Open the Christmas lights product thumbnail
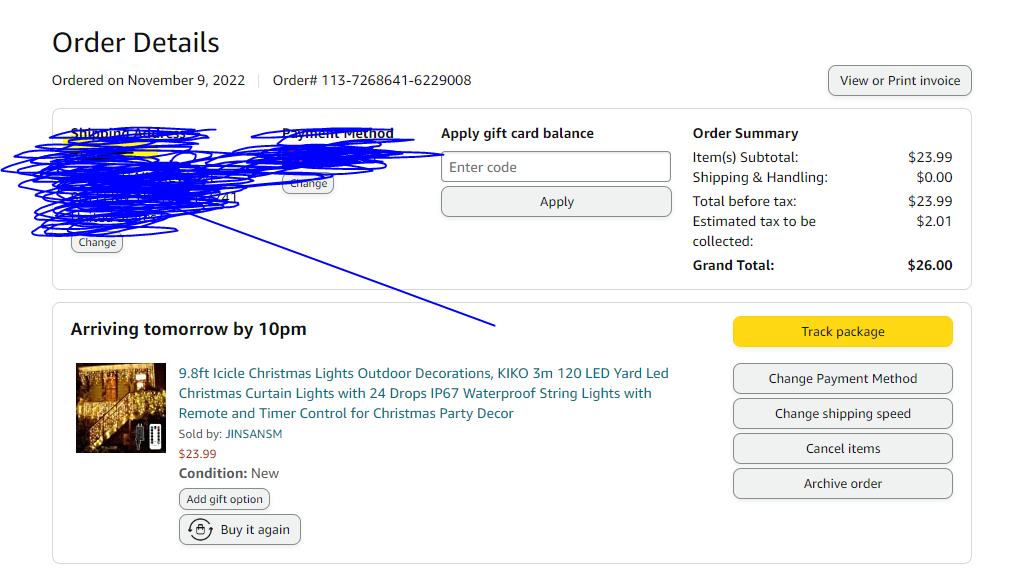Screen dimensions: 1023x586 coord(121,408)
